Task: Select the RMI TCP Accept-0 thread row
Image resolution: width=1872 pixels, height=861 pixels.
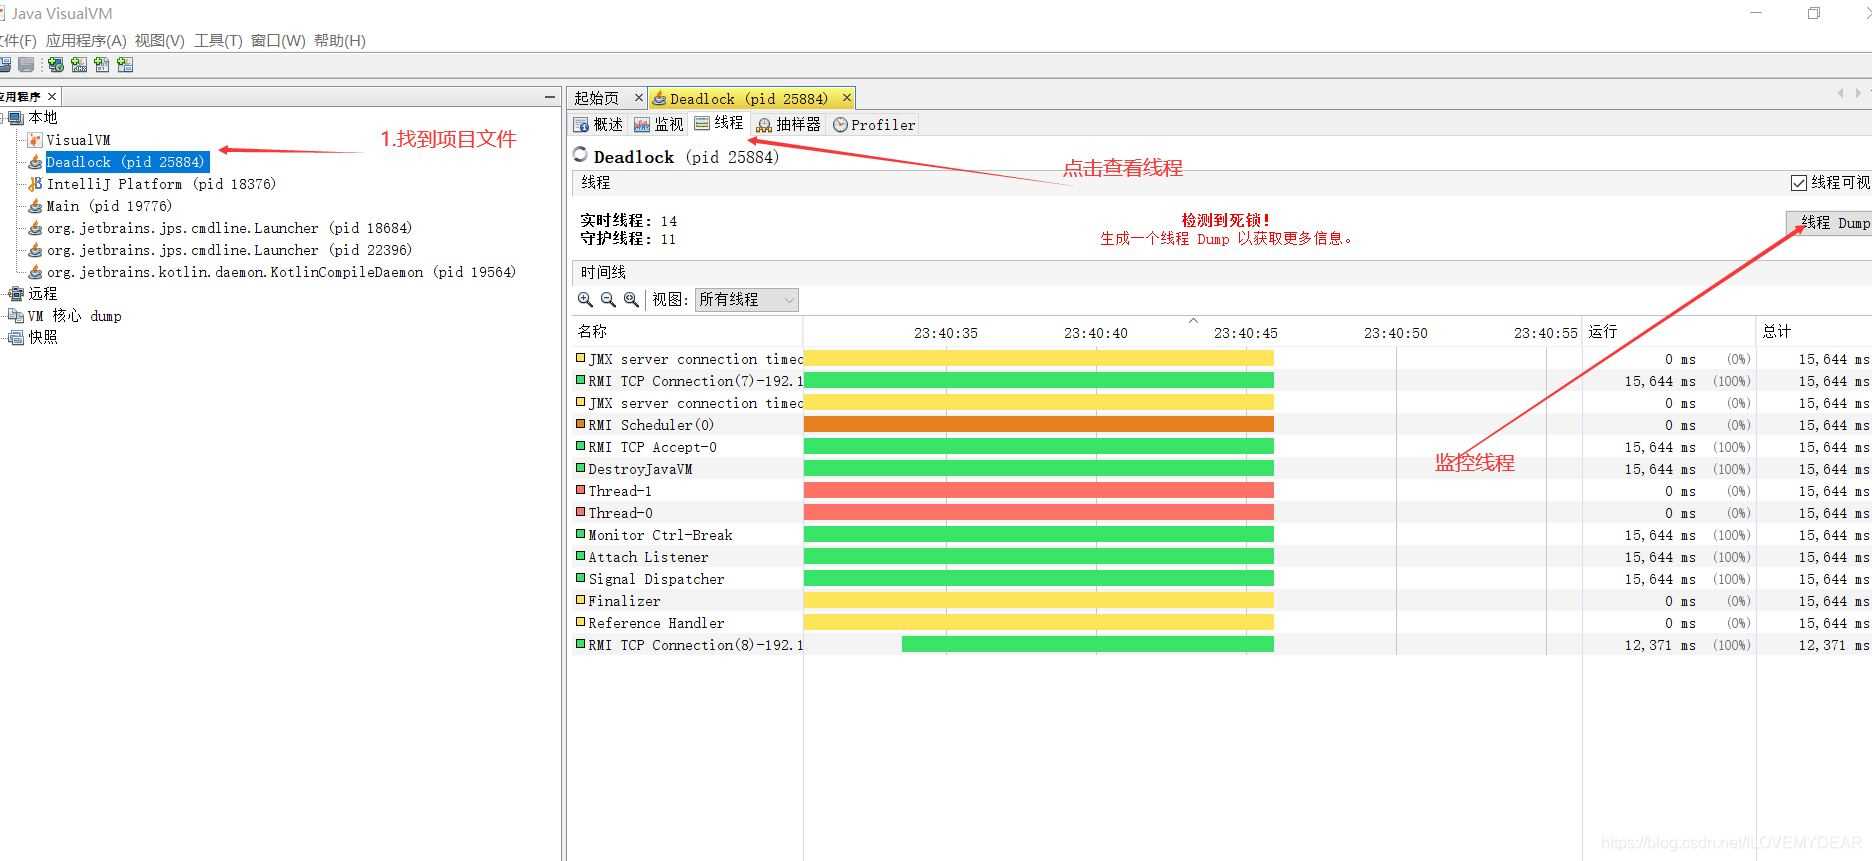Action: [1220, 447]
